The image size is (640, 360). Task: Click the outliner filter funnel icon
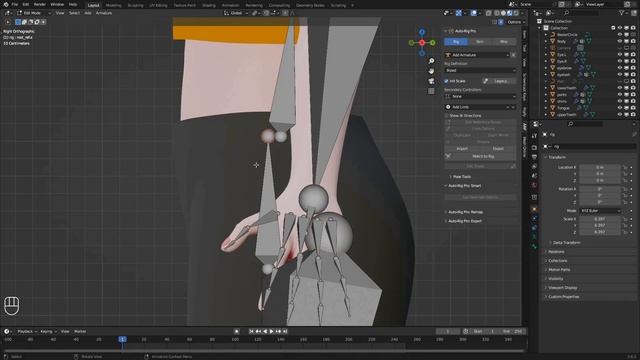click(x=622, y=13)
